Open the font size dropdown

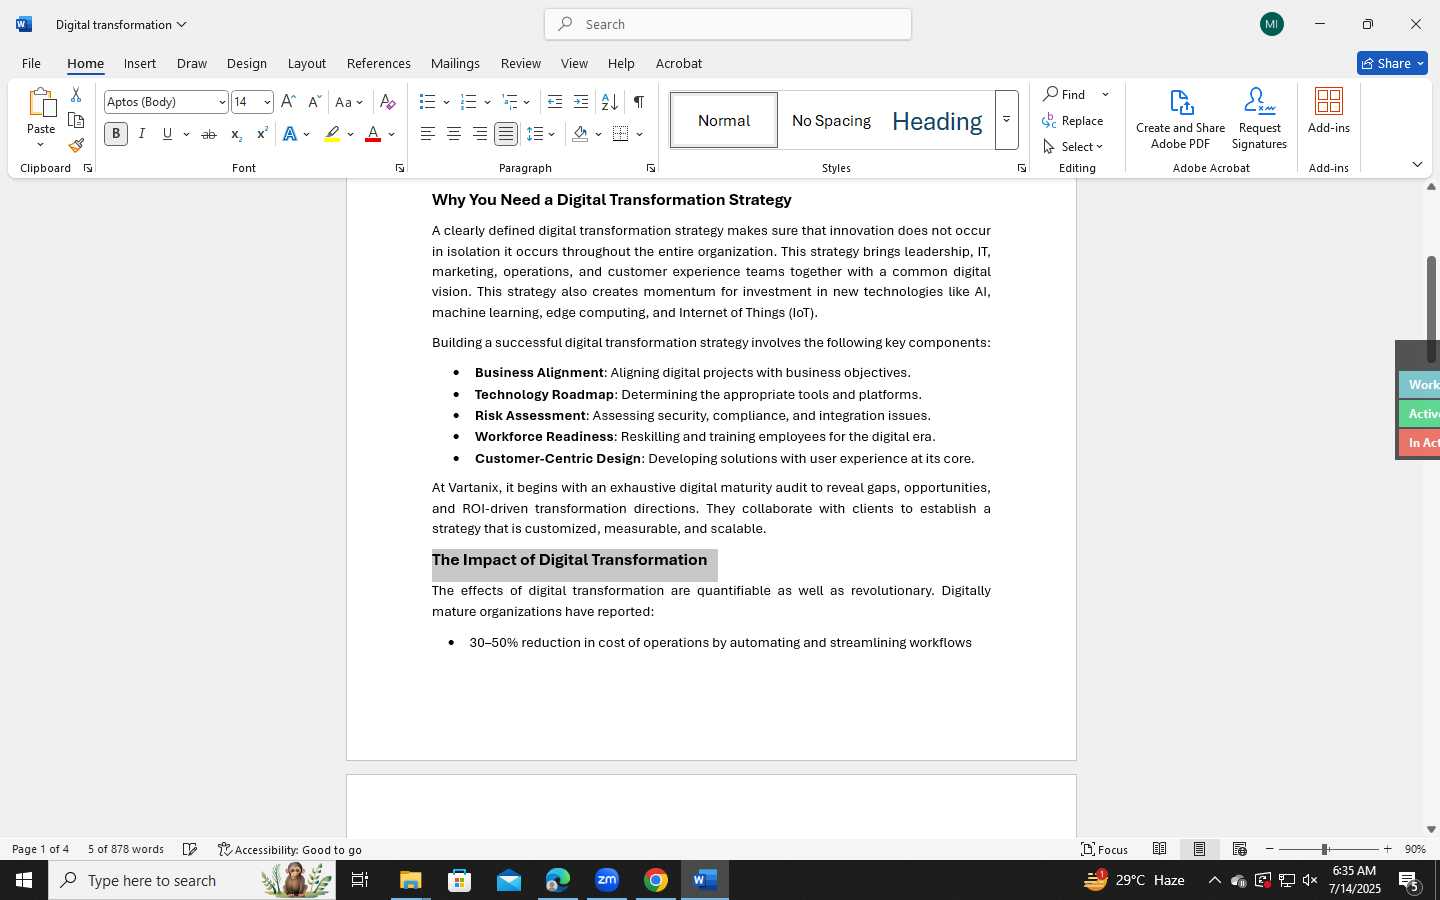click(267, 102)
